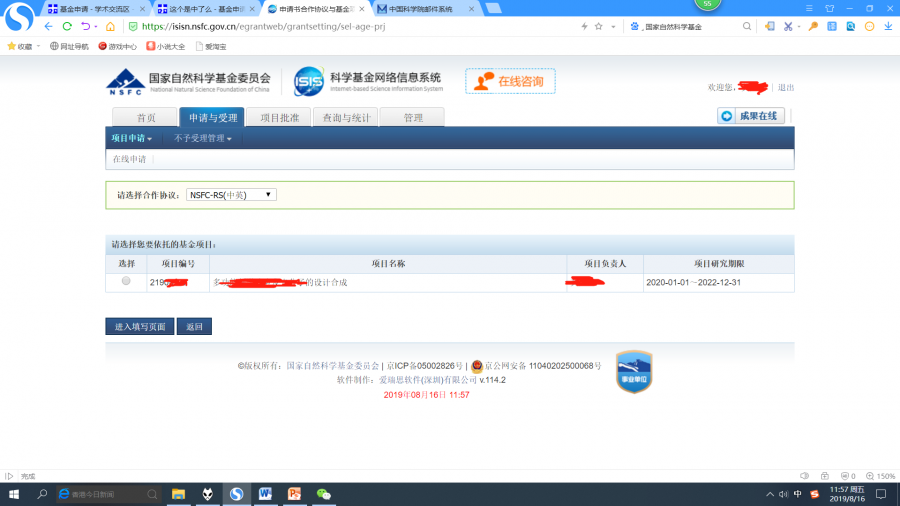
Task: Open the 爱瑞思软件 company link
Action: (428, 380)
